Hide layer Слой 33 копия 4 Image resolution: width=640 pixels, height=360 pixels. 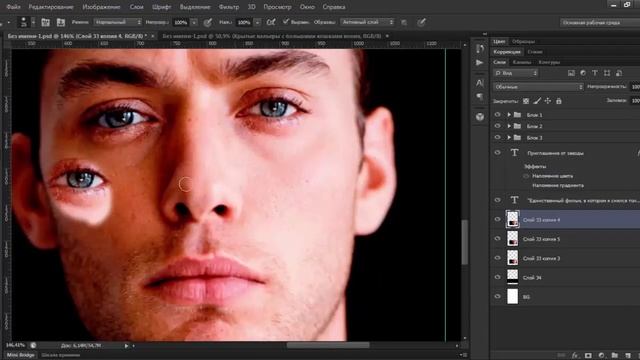pyautogui.click(x=498, y=220)
